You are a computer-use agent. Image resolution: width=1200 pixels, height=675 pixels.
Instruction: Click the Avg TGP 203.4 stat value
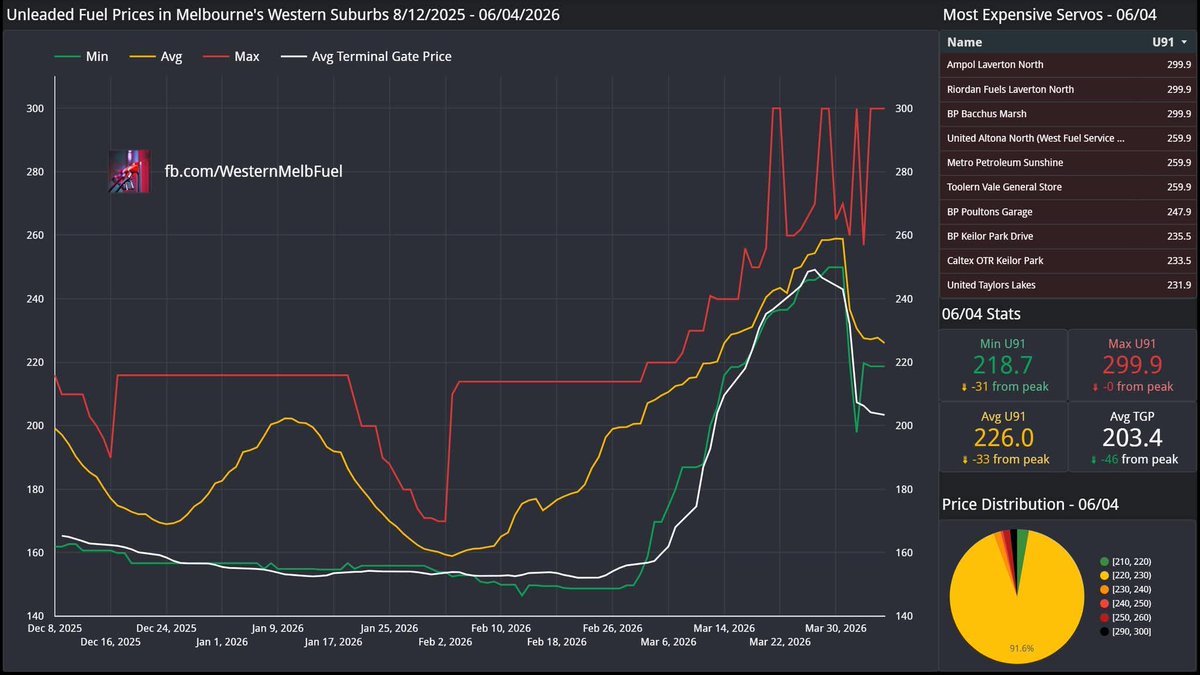tap(1132, 438)
